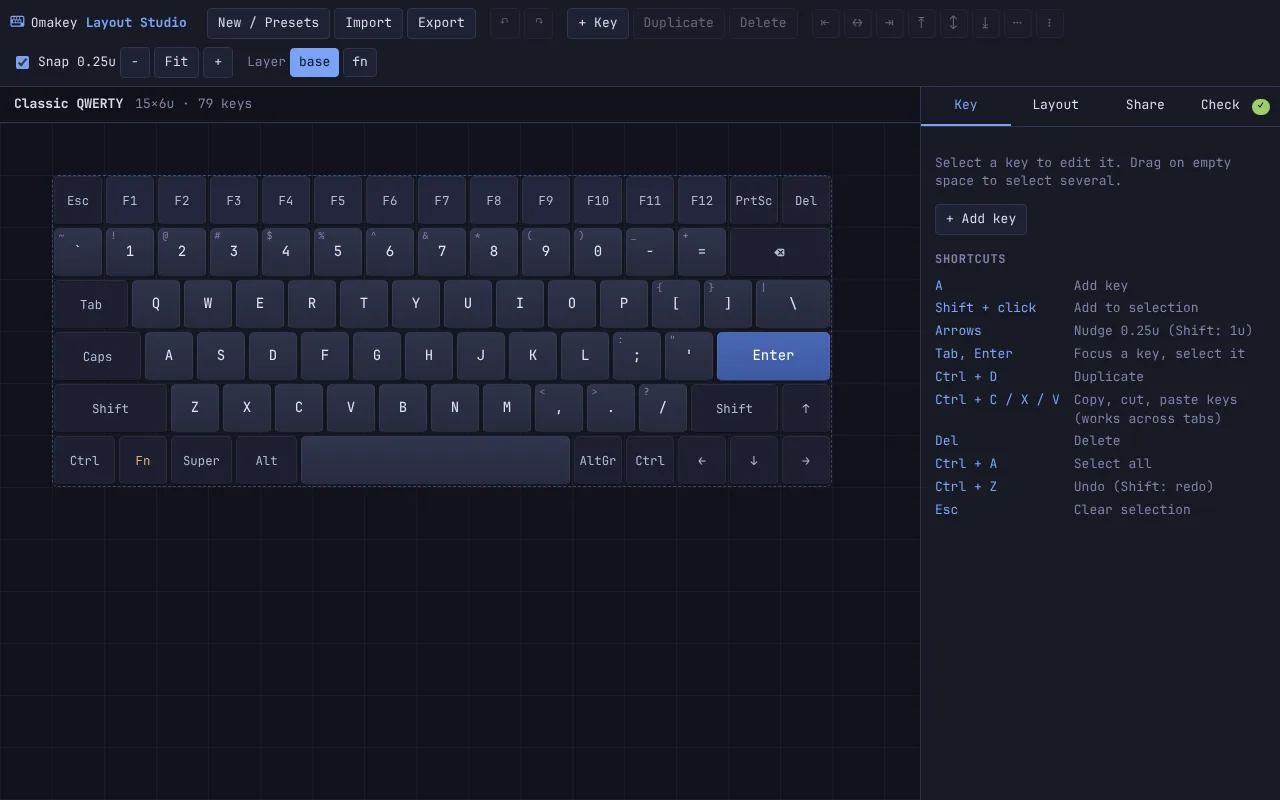Image resolution: width=1280 pixels, height=800 pixels.
Task: Click the green check status badge
Action: [x=1261, y=106]
